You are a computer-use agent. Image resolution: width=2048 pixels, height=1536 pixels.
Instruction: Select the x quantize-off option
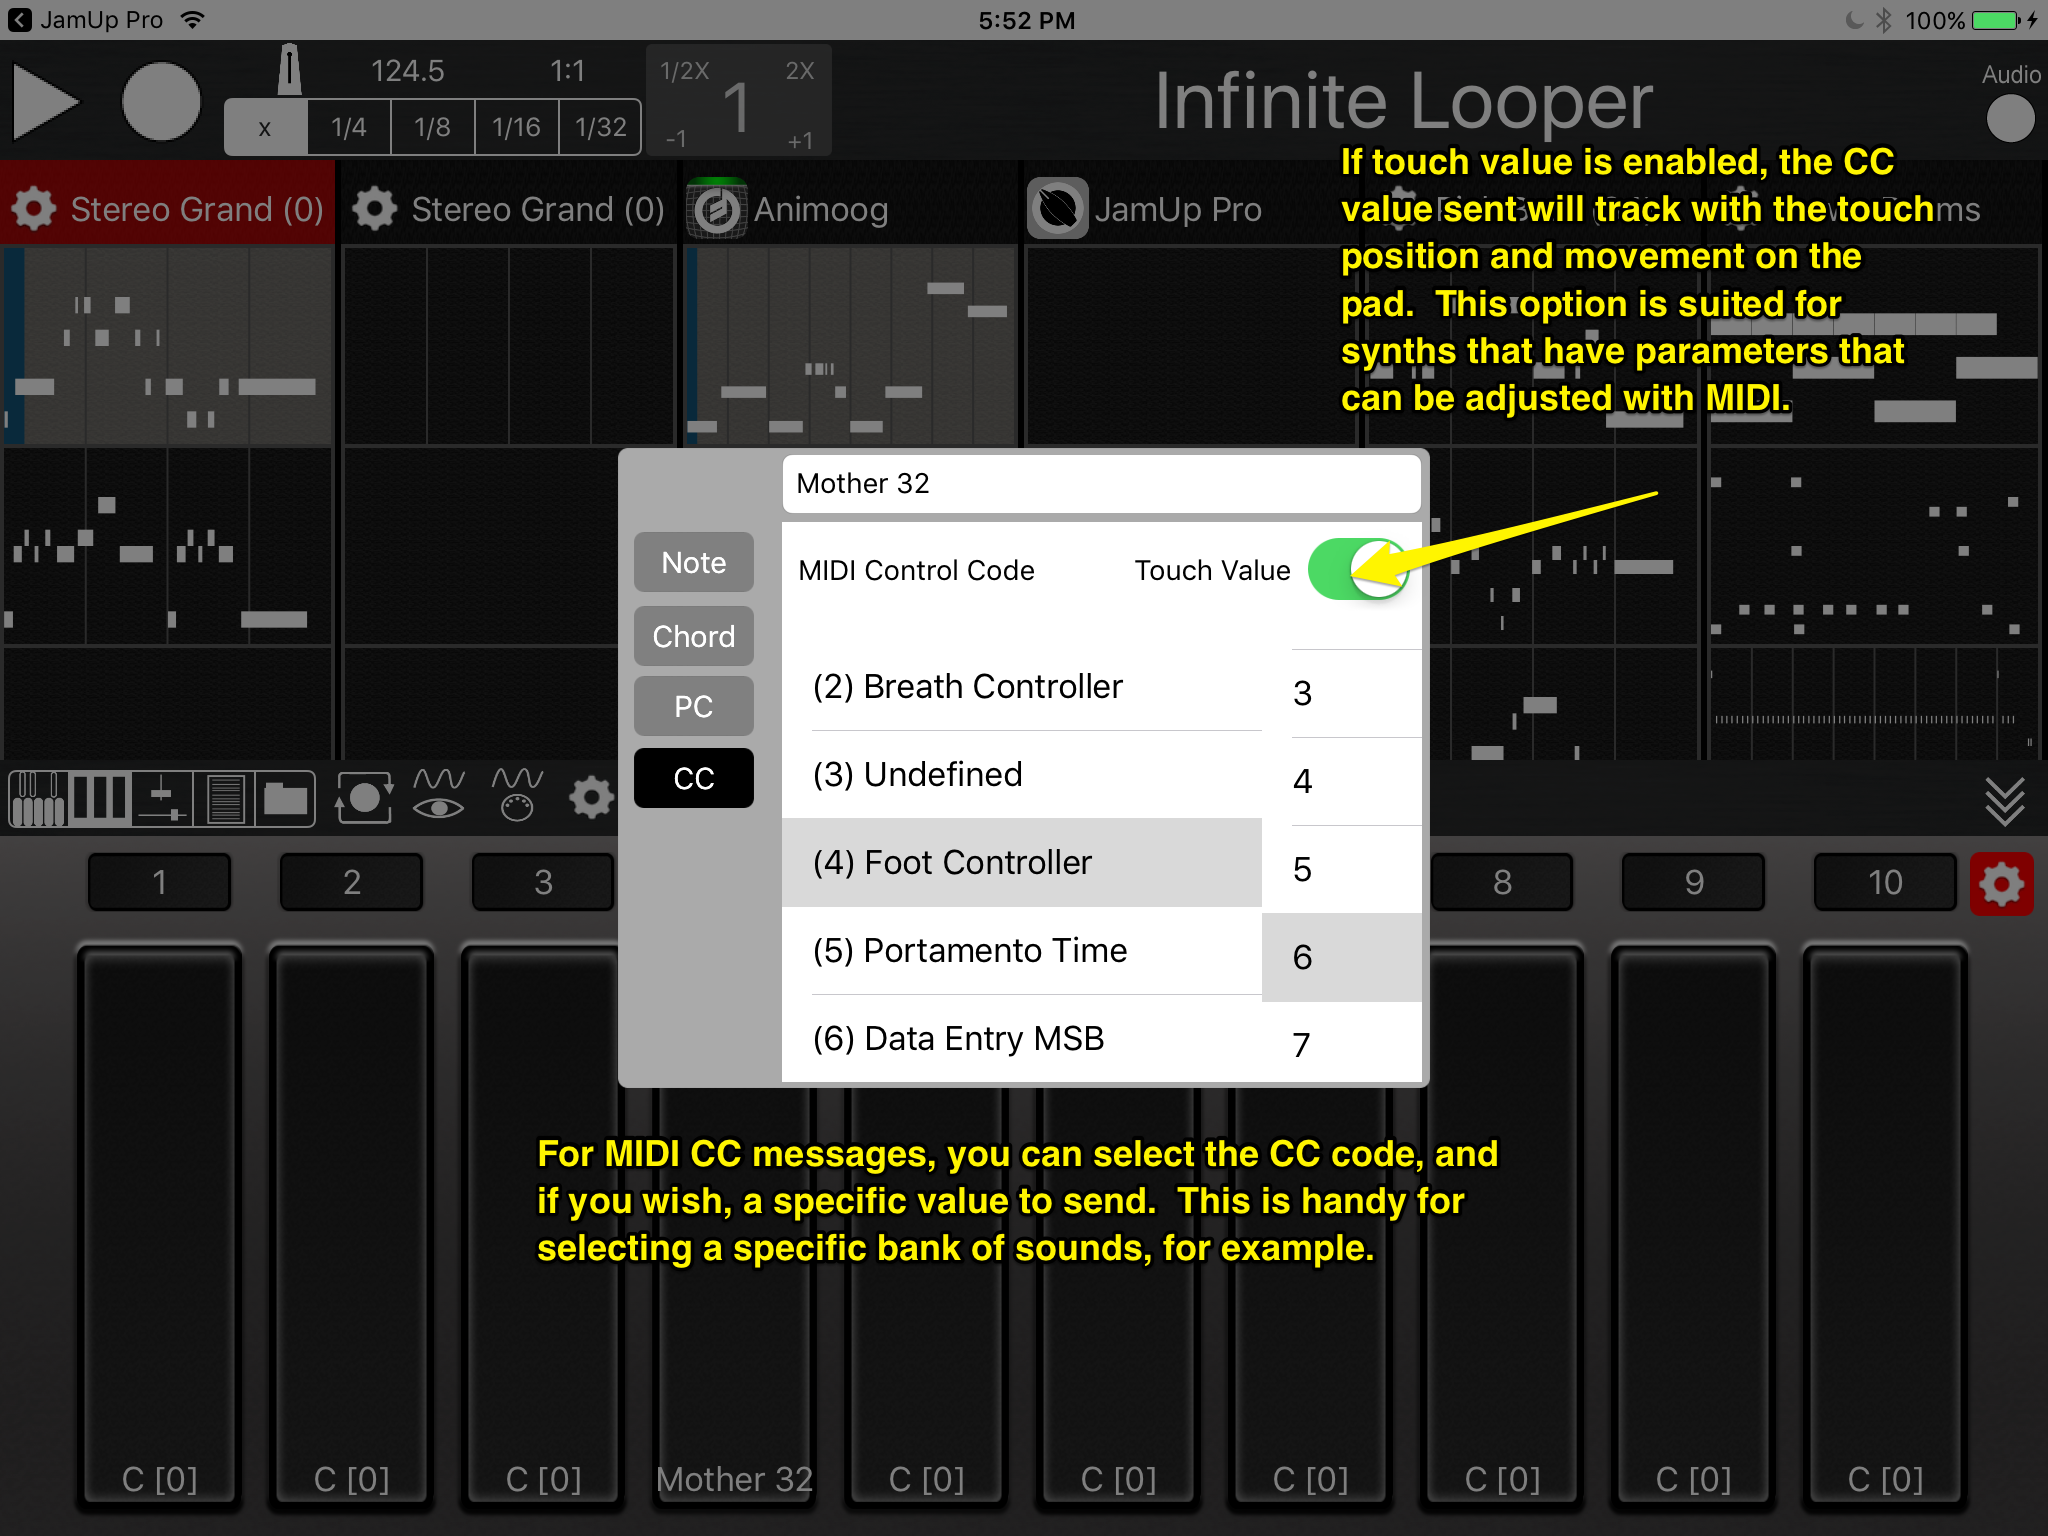[x=265, y=127]
